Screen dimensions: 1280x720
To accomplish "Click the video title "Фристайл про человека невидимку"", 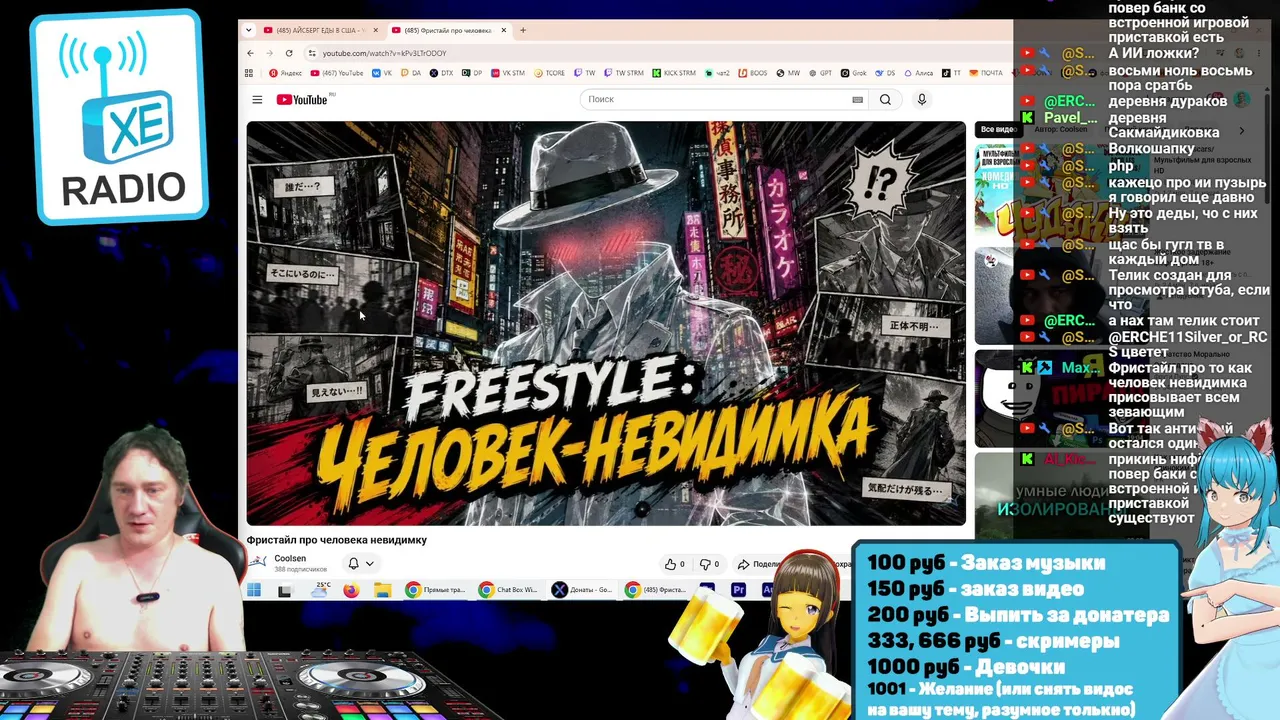I will click(337, 540).
